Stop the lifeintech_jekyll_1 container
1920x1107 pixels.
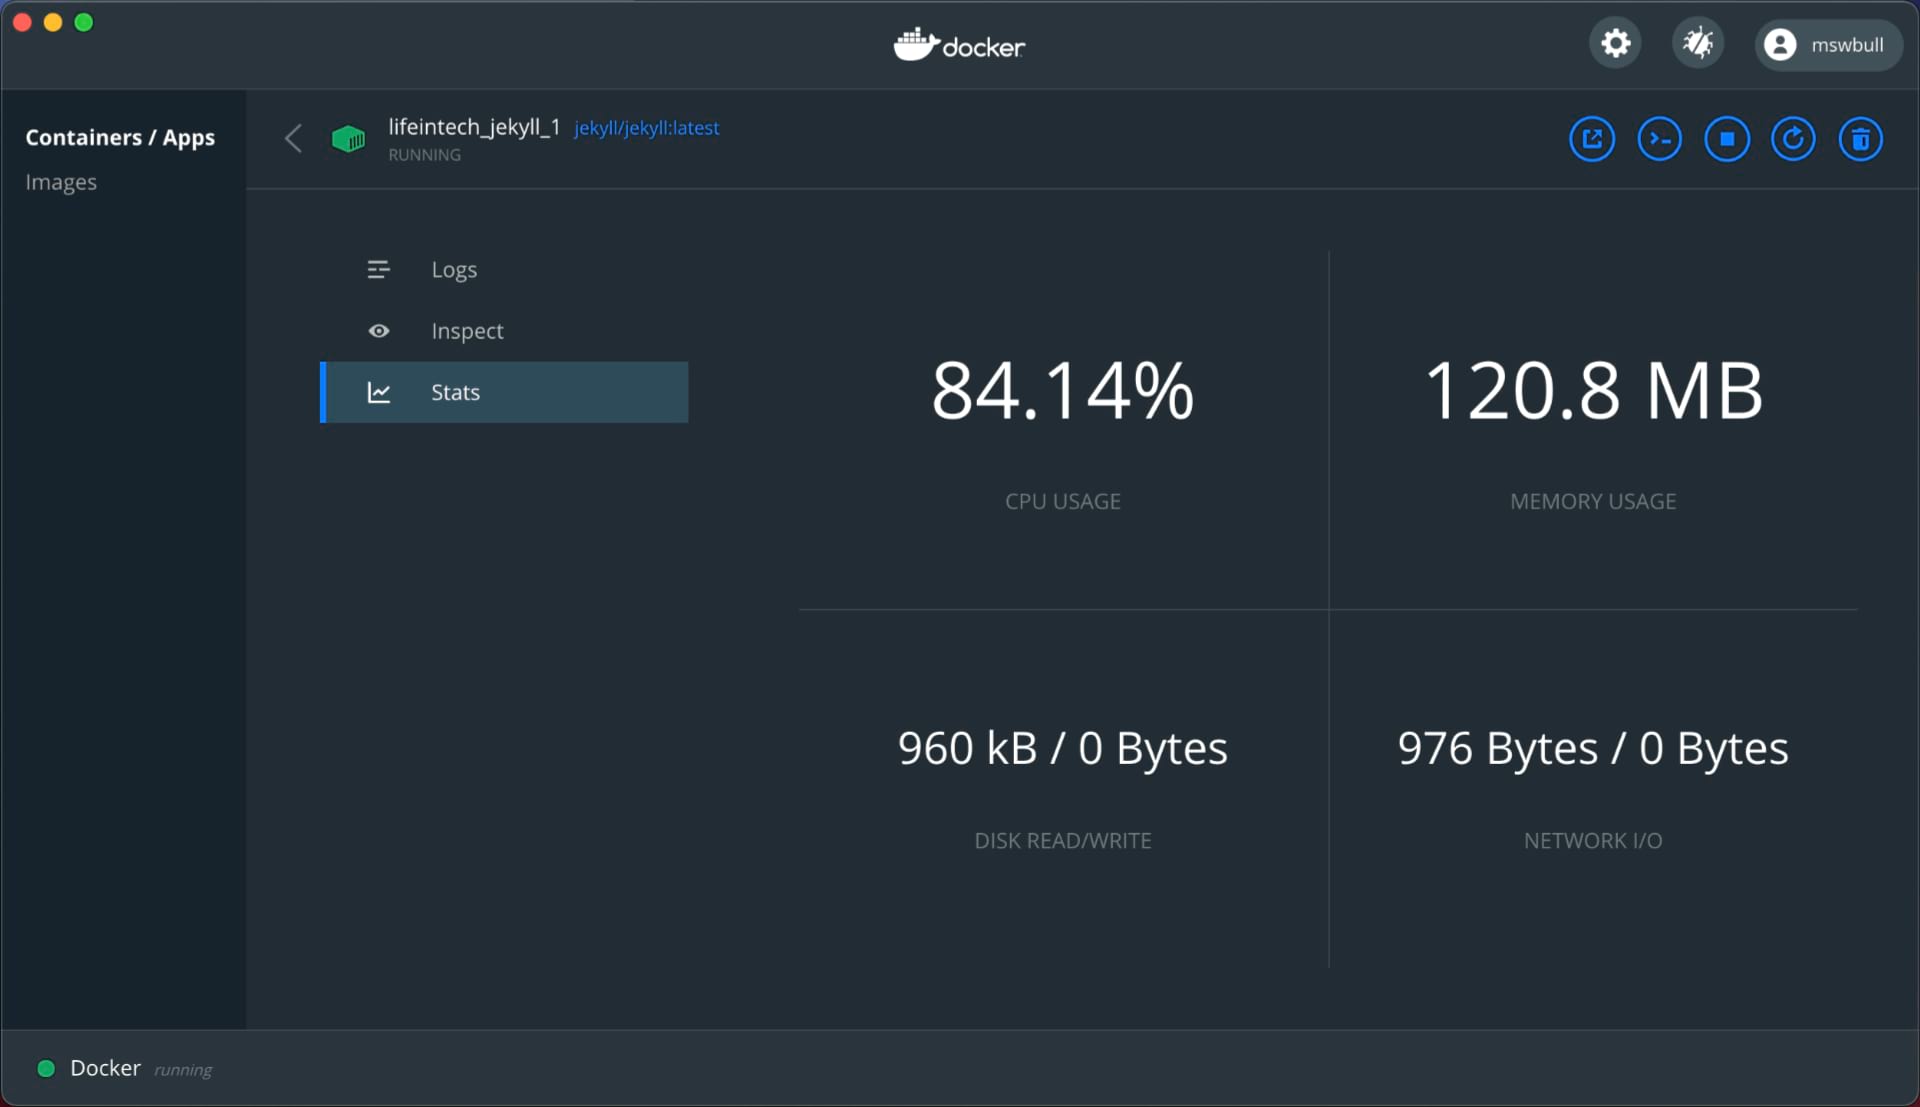point(1727,139)
